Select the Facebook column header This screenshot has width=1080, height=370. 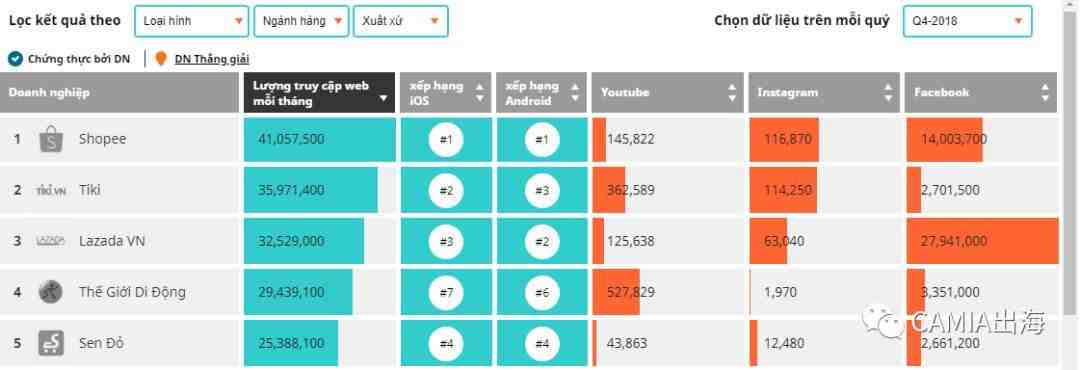[980, 92]
